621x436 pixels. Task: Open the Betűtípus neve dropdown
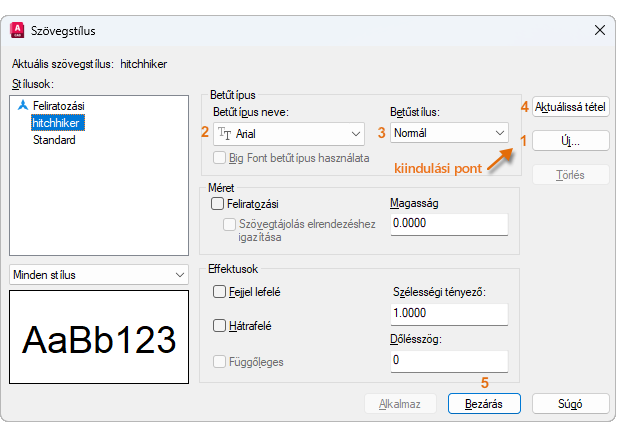356,133
